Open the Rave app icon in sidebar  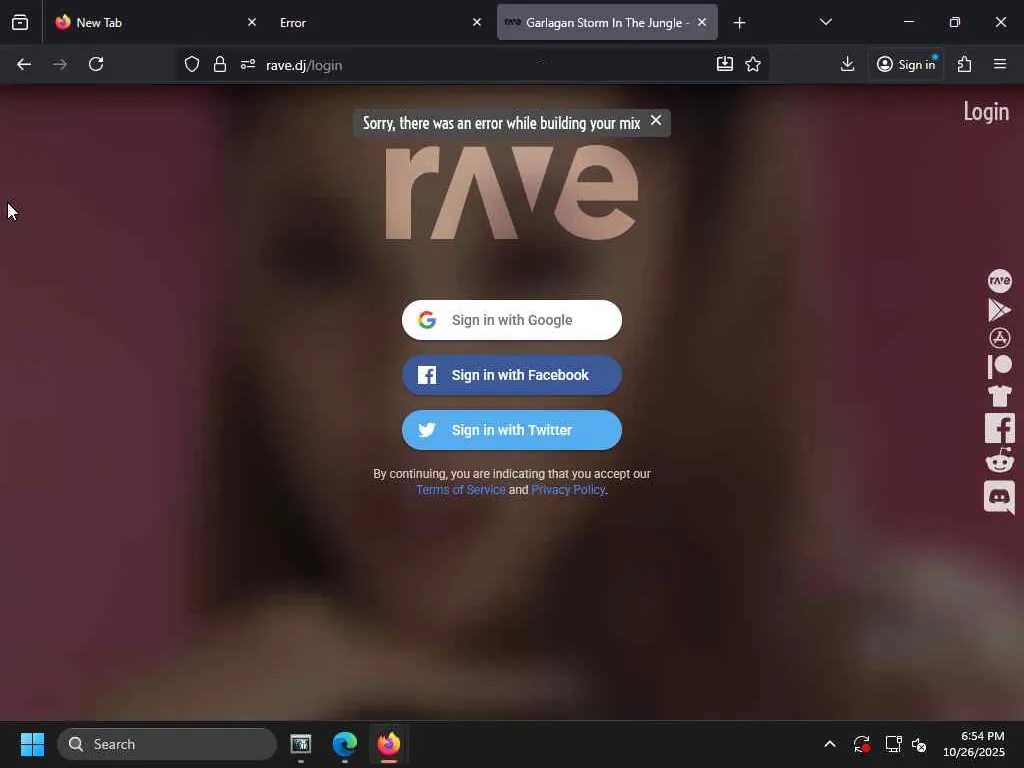click(x=999, y=281)
